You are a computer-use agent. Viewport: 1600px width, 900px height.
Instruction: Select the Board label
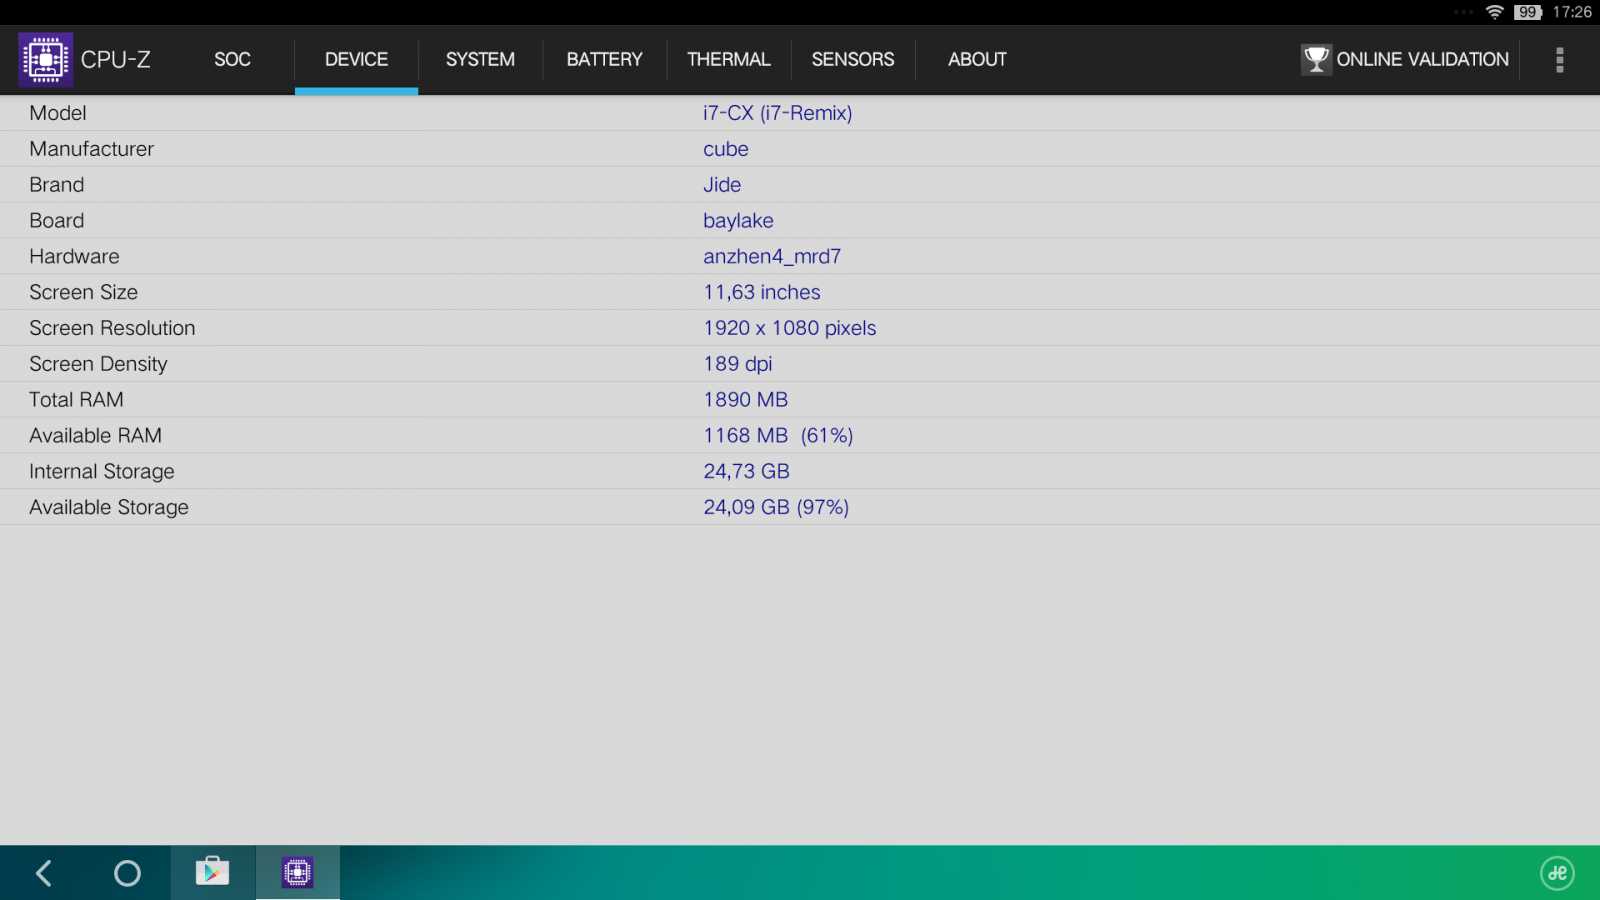57,221
